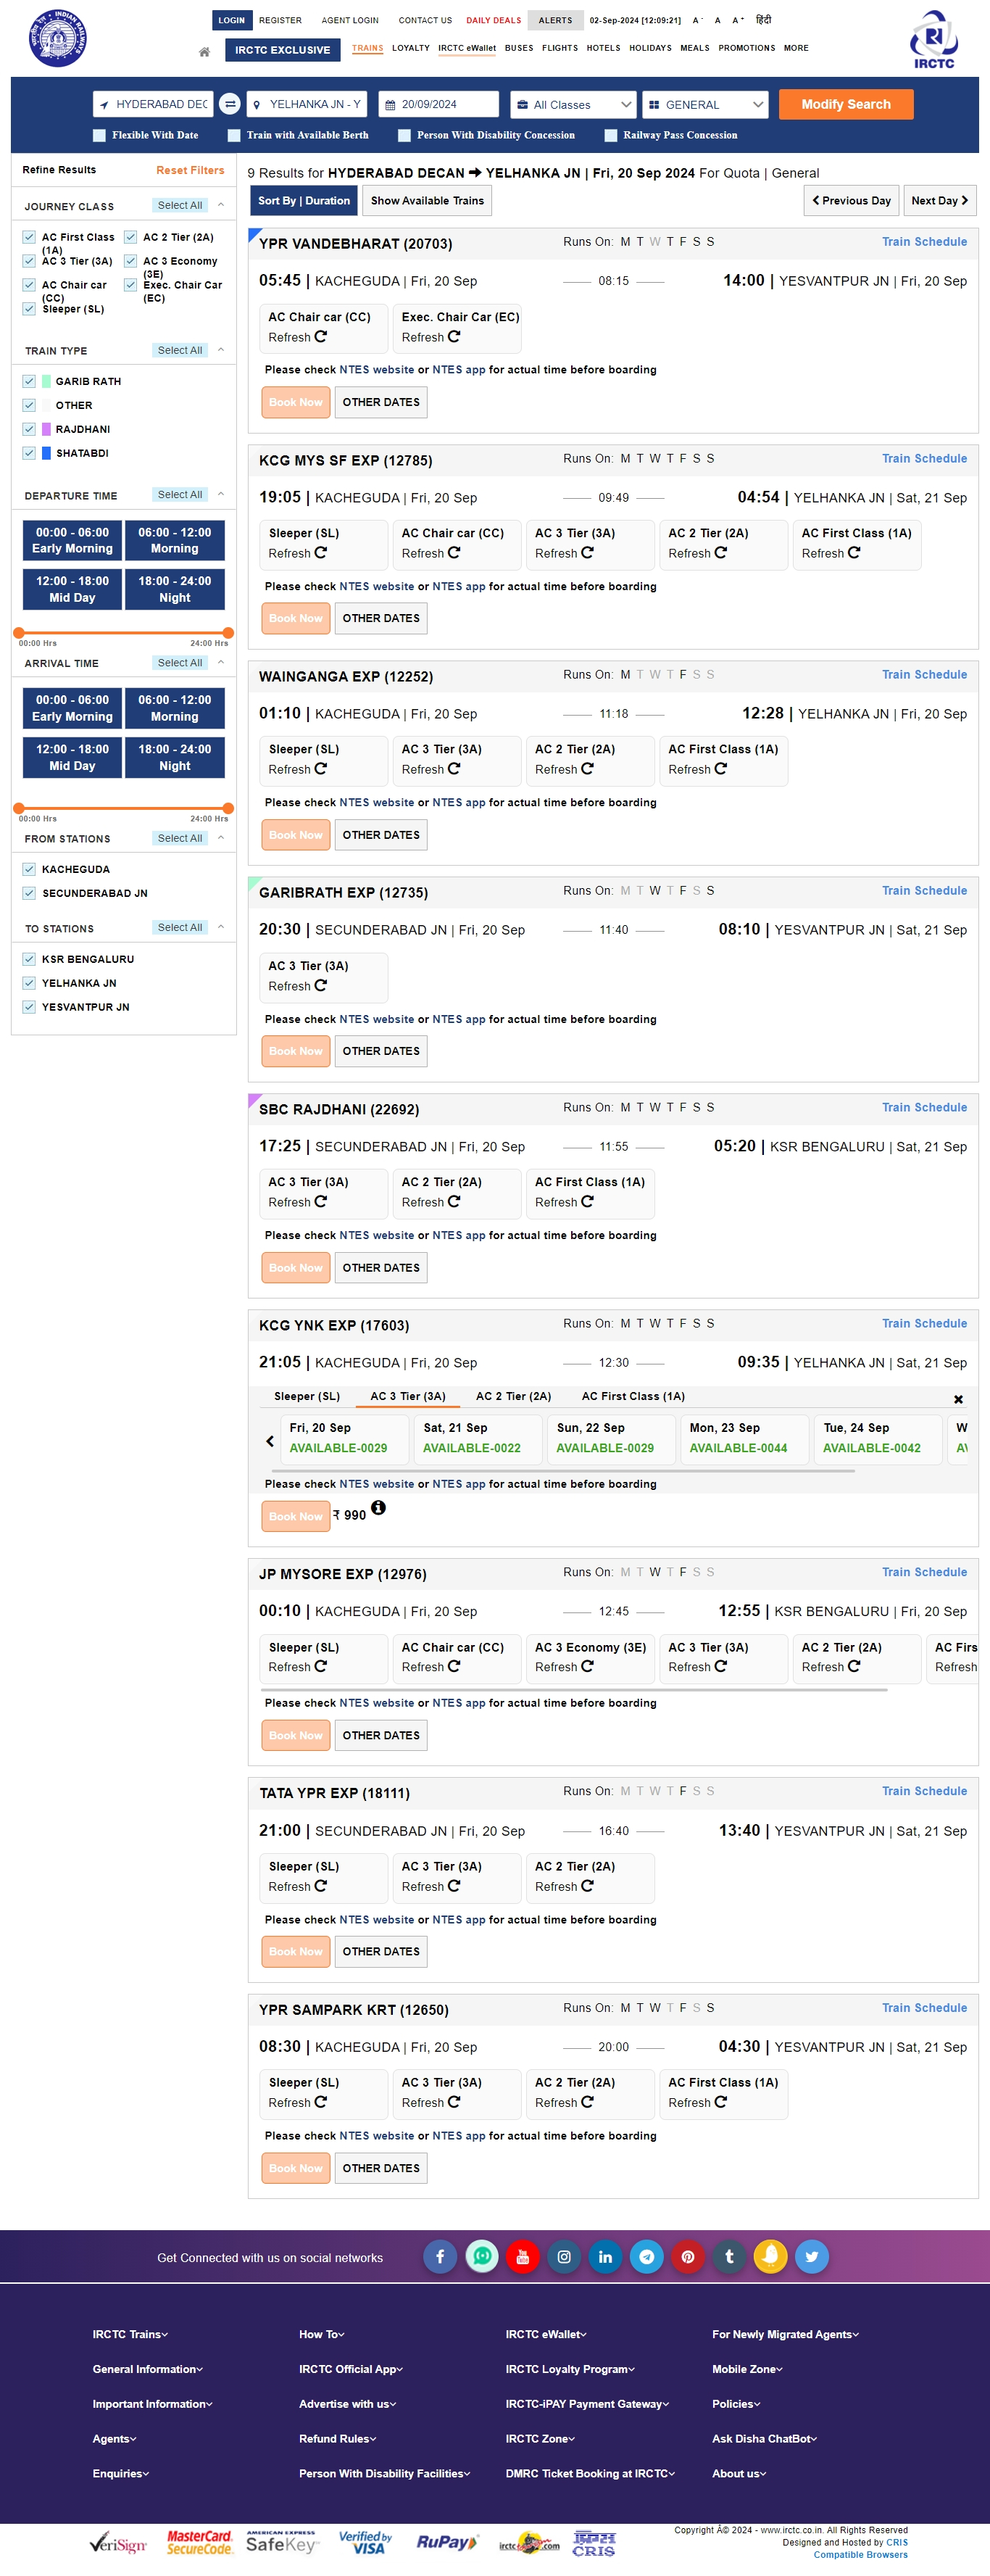This screenshot has height=2576, width=990.
Task: Select AC 2 Tier (2A) tab for KCG YNK
Action: [x=514, y=1396]
